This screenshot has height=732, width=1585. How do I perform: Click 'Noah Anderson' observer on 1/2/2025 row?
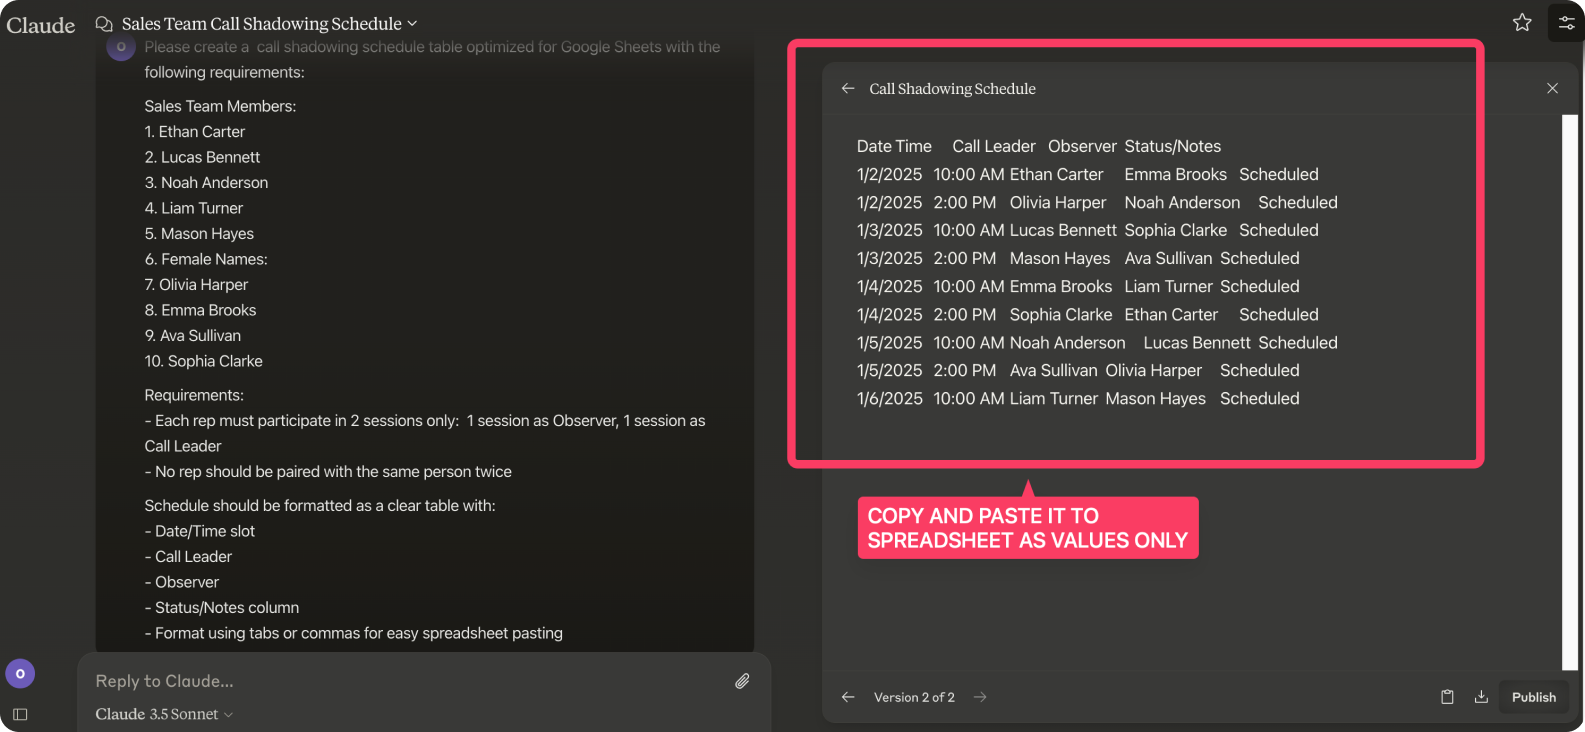[1182, 202]
